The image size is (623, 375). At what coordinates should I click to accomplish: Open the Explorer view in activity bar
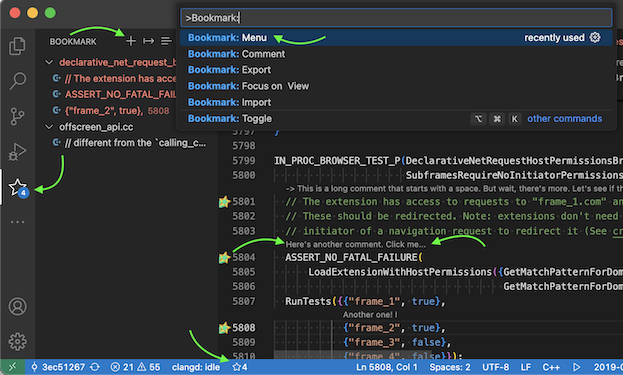(x=17, y=46)
